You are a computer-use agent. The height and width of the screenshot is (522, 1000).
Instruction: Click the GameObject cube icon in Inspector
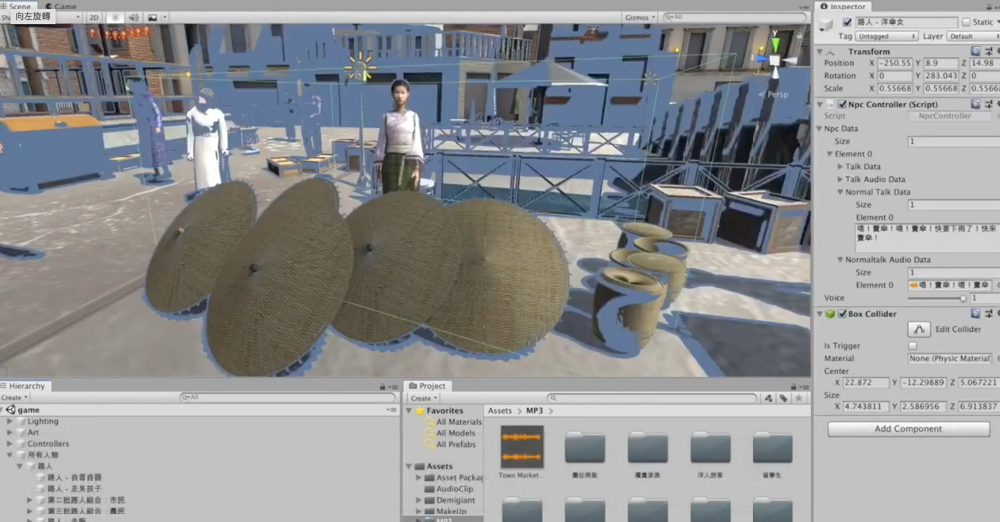[826, 25]
